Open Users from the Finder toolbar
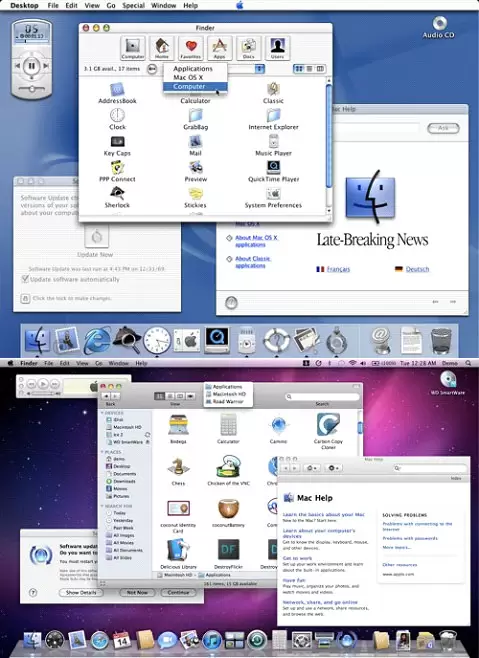The image size is (479, 658). (x=277, y=47)
